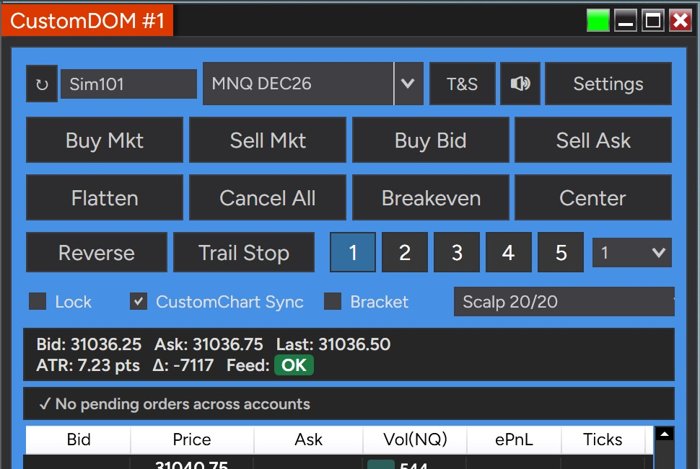Viewport: 700px width, 469px height.
Task: Flatten the current position
Action: [x=104, y=198]
